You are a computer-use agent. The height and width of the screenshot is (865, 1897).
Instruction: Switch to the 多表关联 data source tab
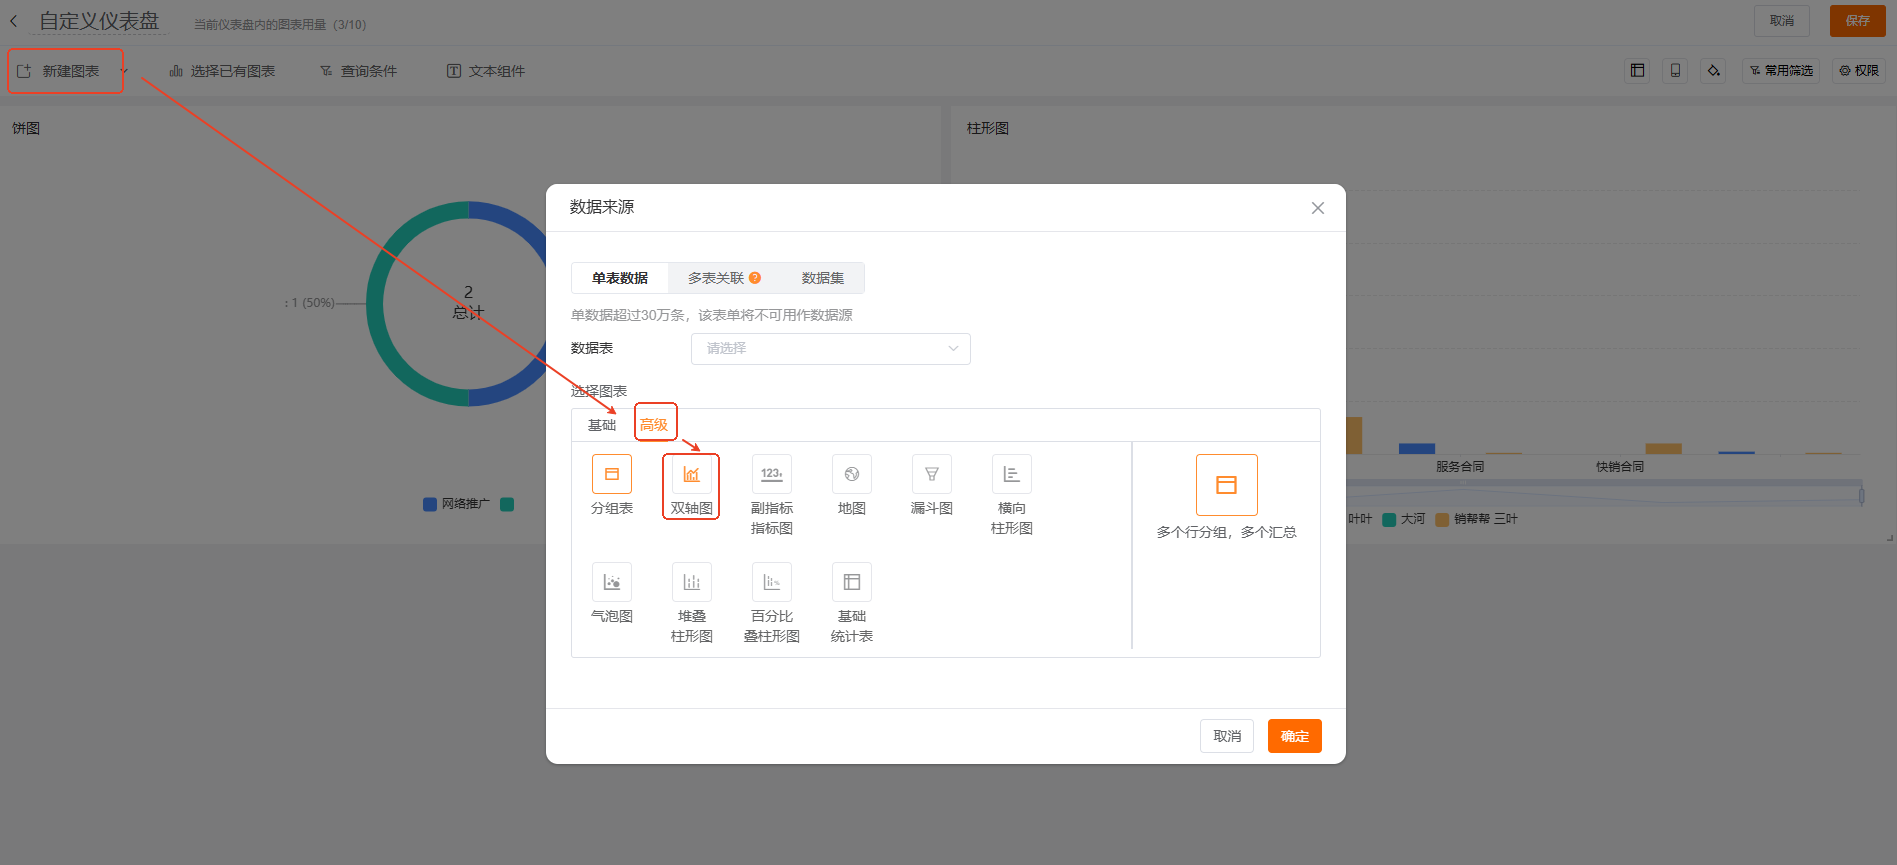point(715,278)
